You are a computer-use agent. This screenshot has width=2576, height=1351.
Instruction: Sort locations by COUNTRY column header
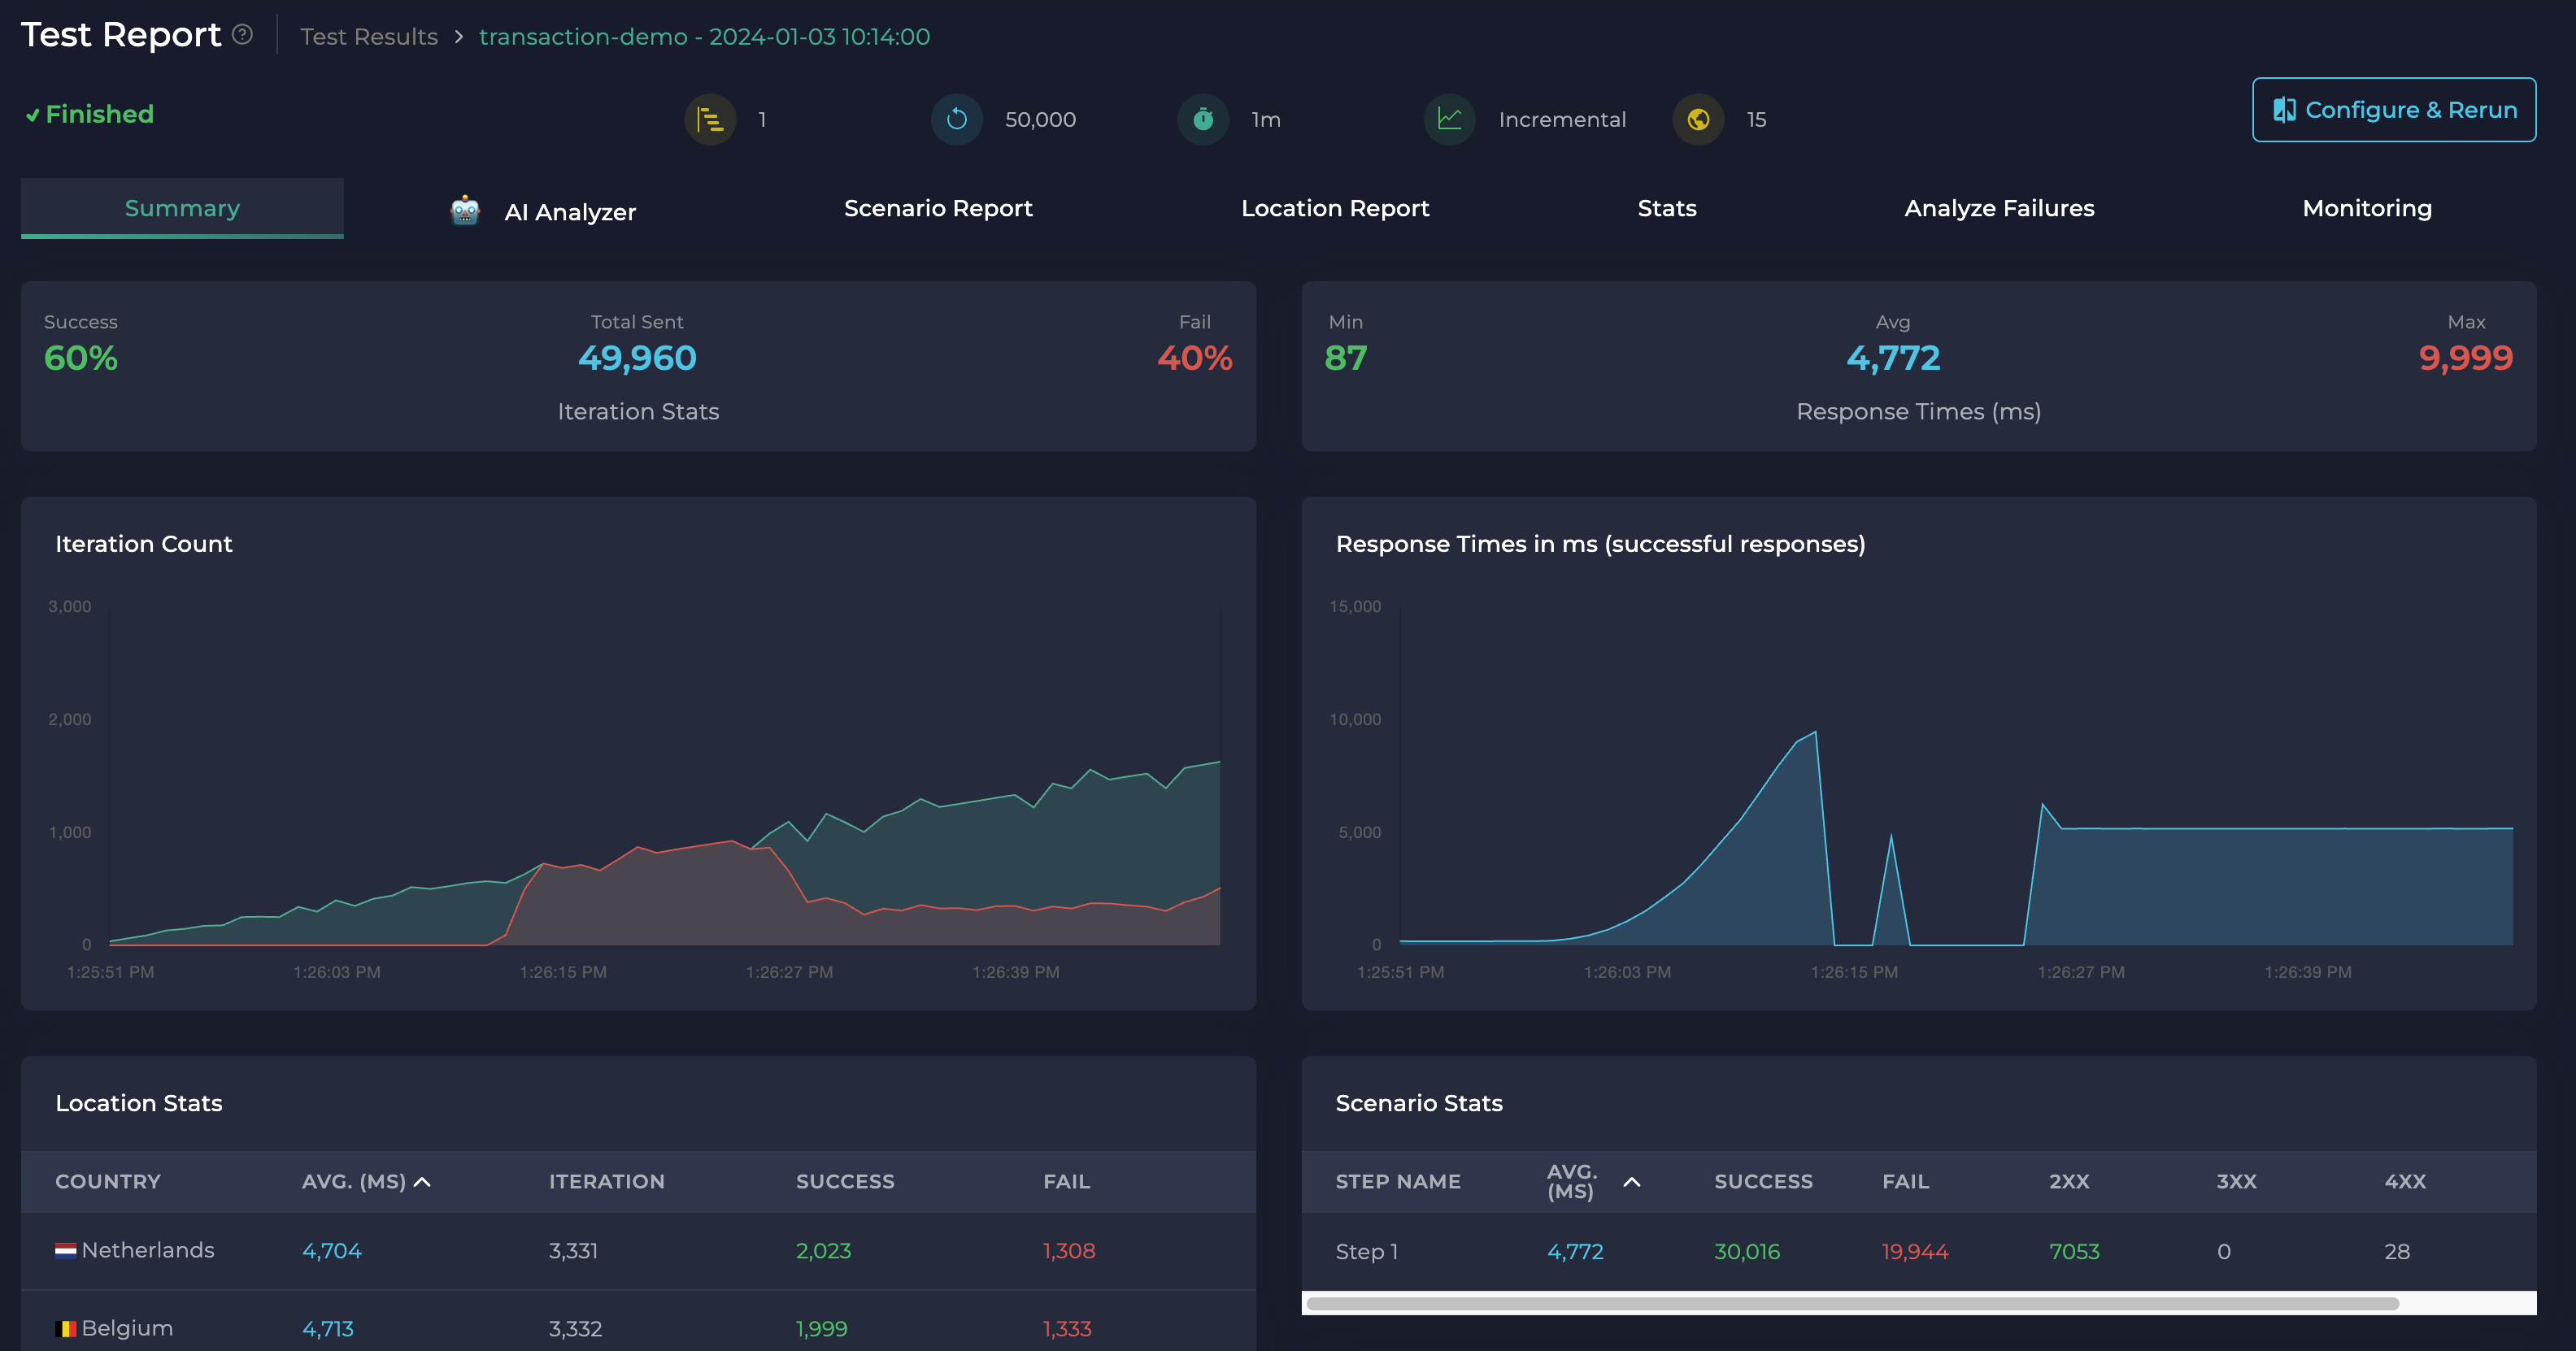(x=108, y=1181)
